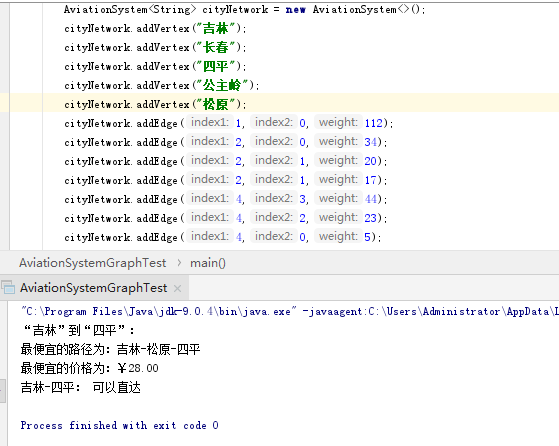
Task: Click the console price line ￥28.00
Action: pyautogui.click(x=89, y=368)
